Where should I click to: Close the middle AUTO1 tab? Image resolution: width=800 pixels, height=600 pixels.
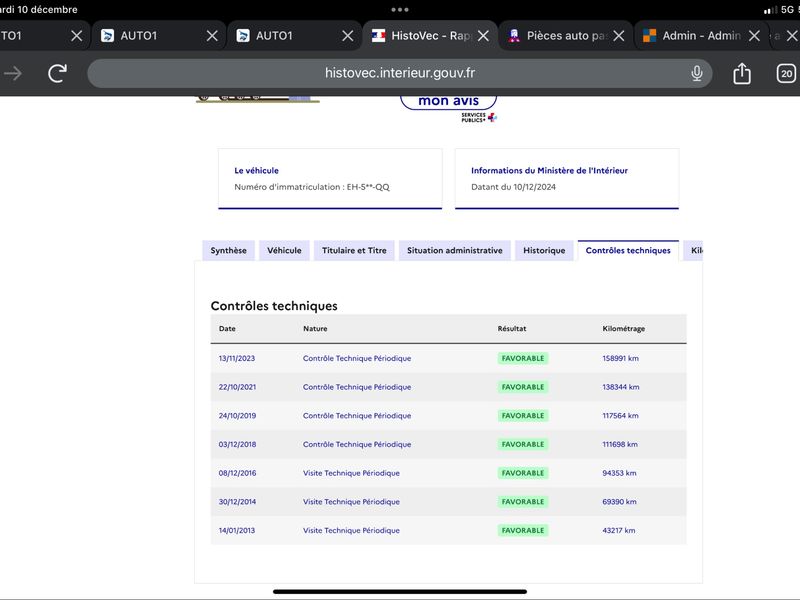pos(212,36)
